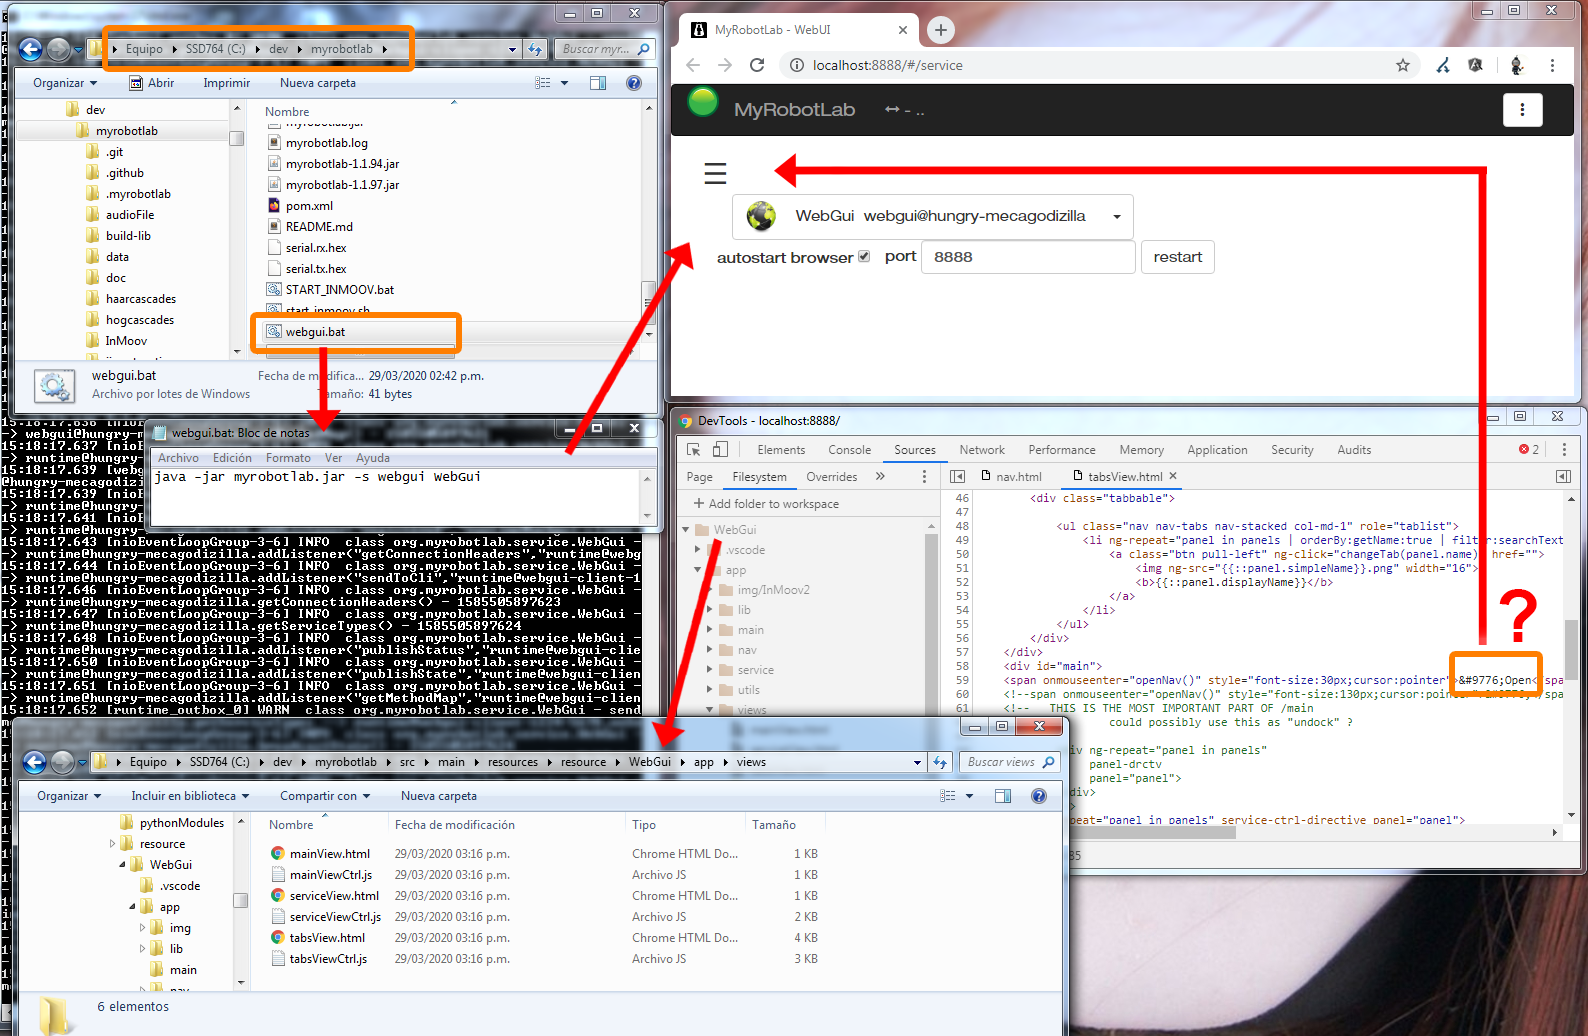The height and width of the screenshot is (1036, 1588).
Task: Expand the utils folder in DevTools tree
Action: pos(710,690)
